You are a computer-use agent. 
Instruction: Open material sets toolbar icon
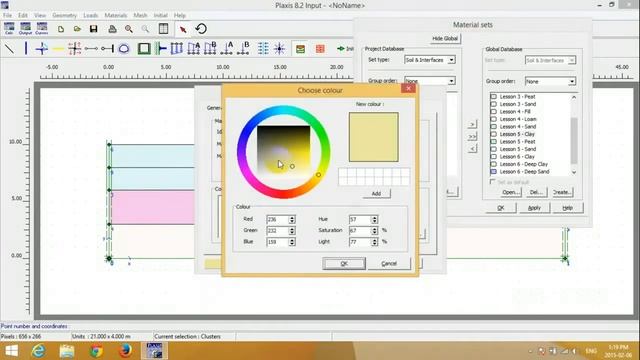300,49
